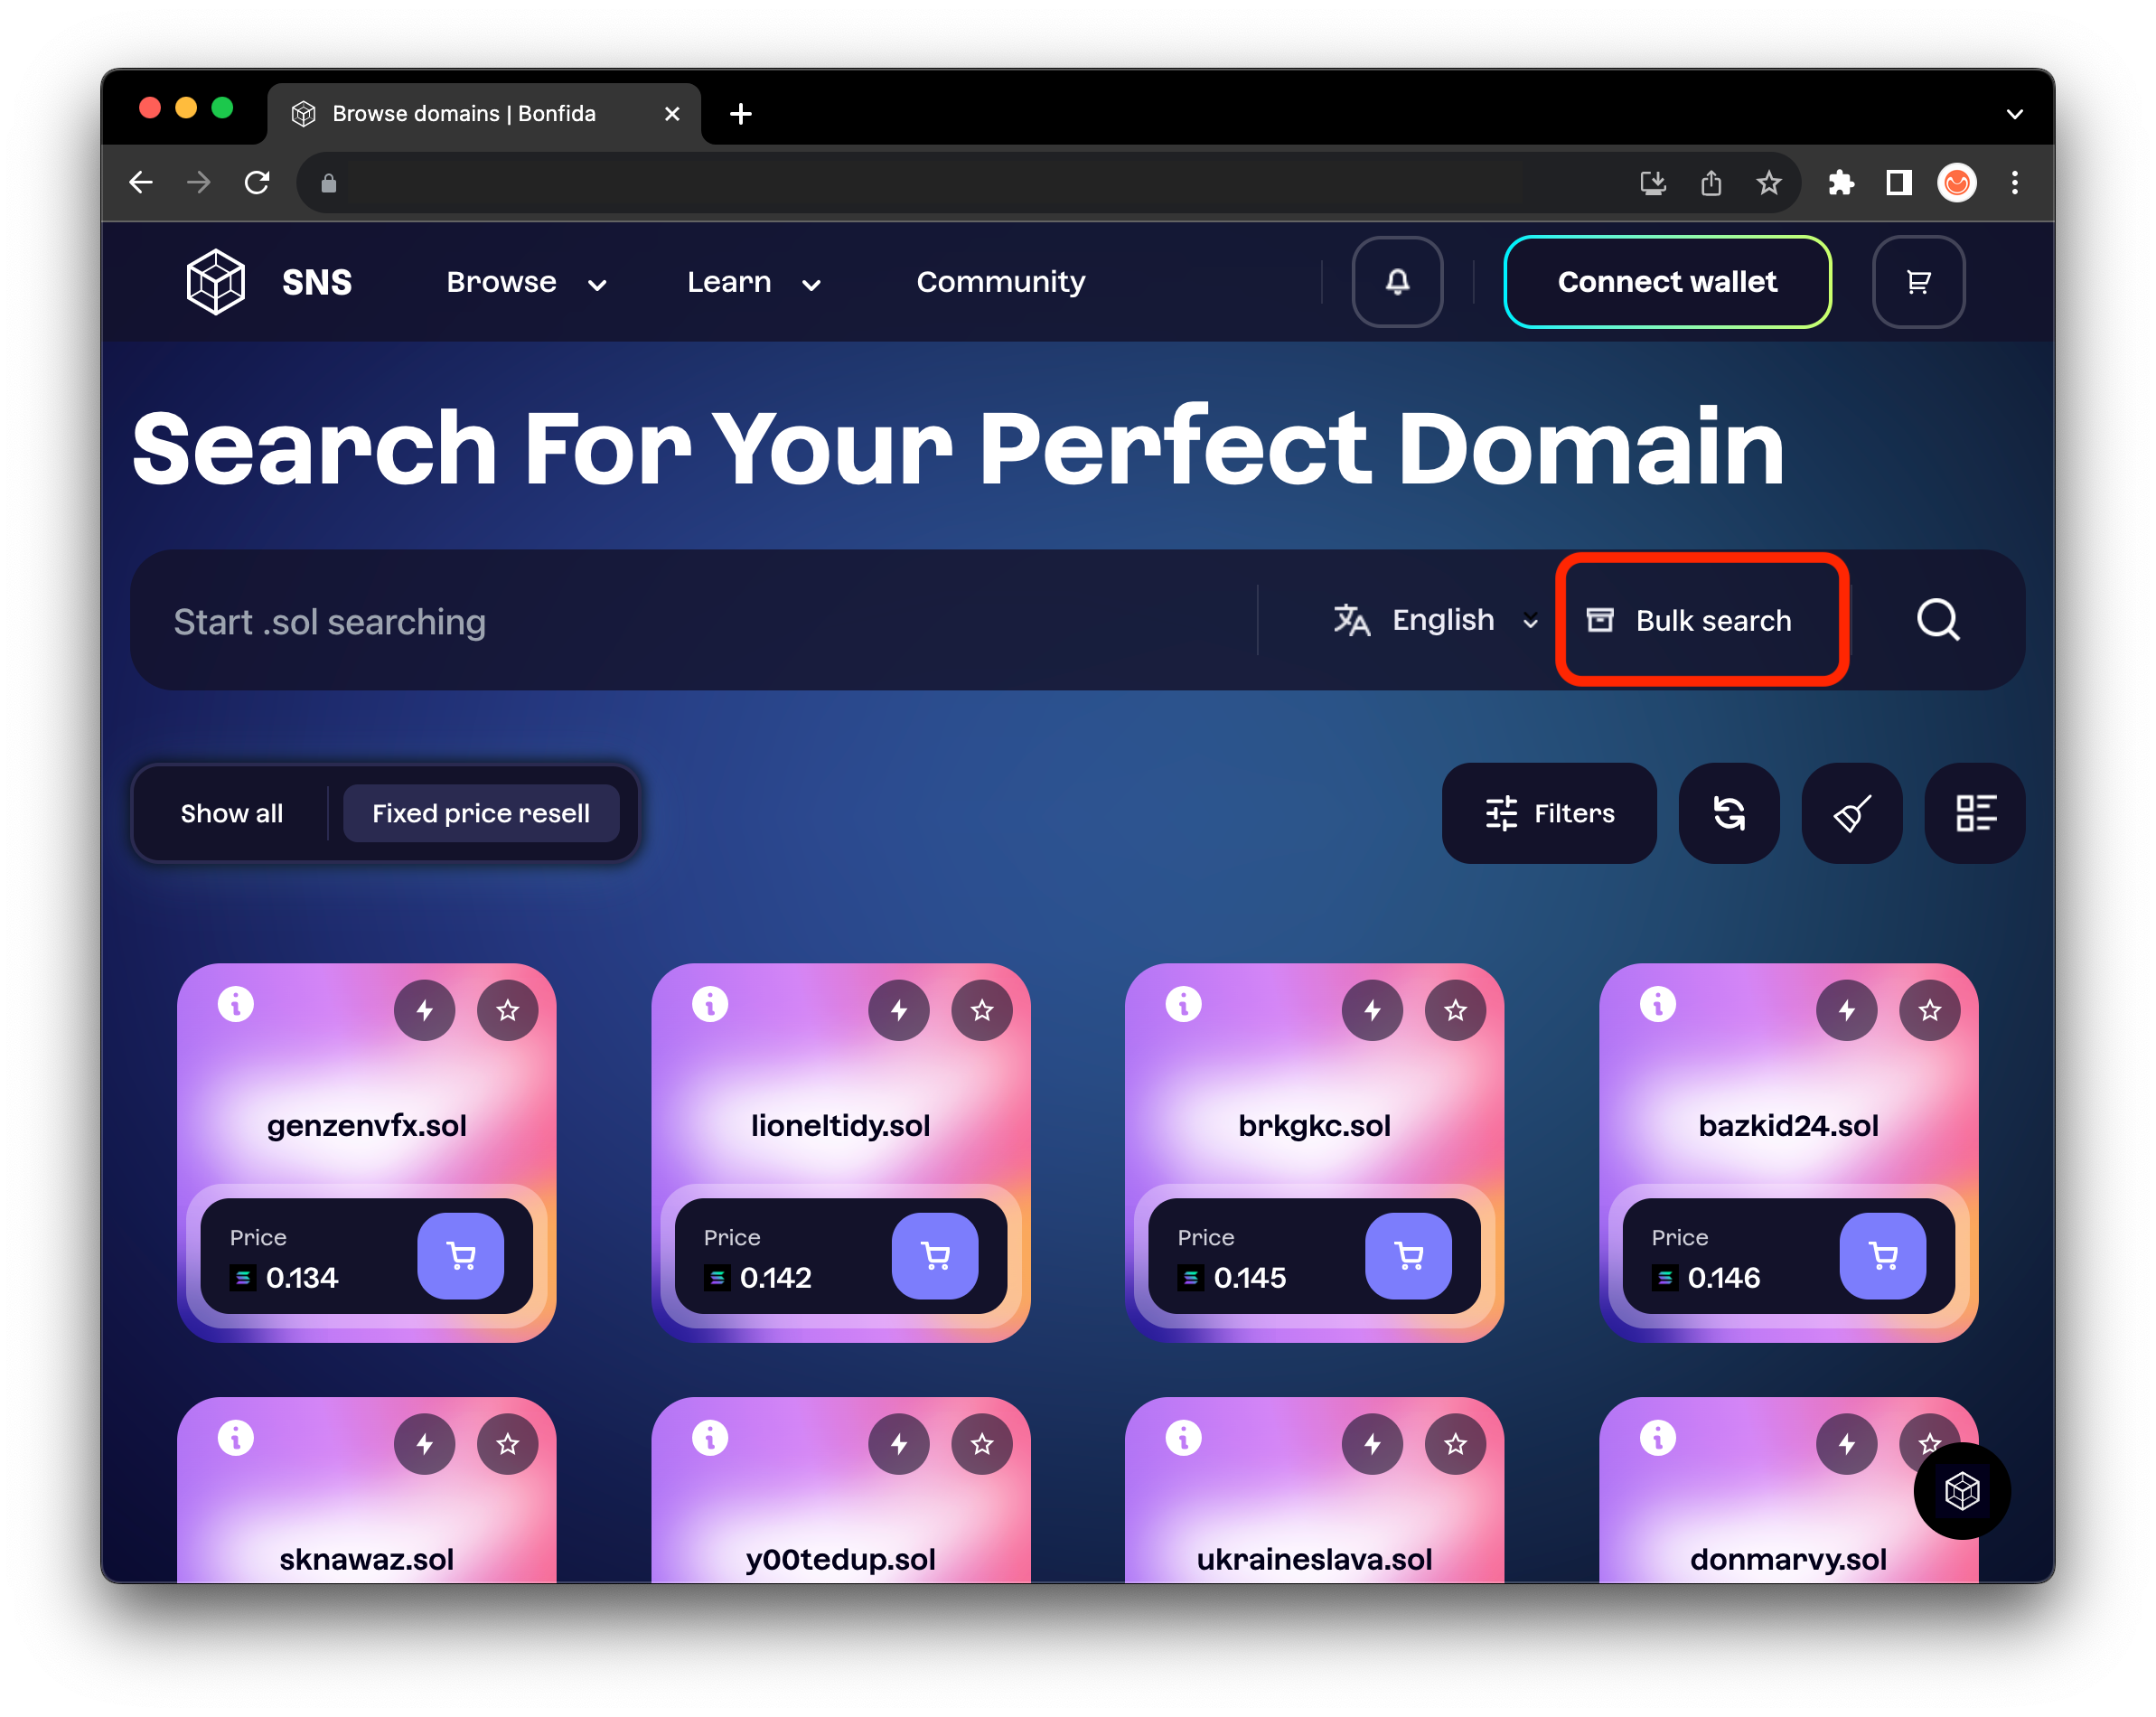
Task: Switch to list view layout icon
Action: (1974, 813)
